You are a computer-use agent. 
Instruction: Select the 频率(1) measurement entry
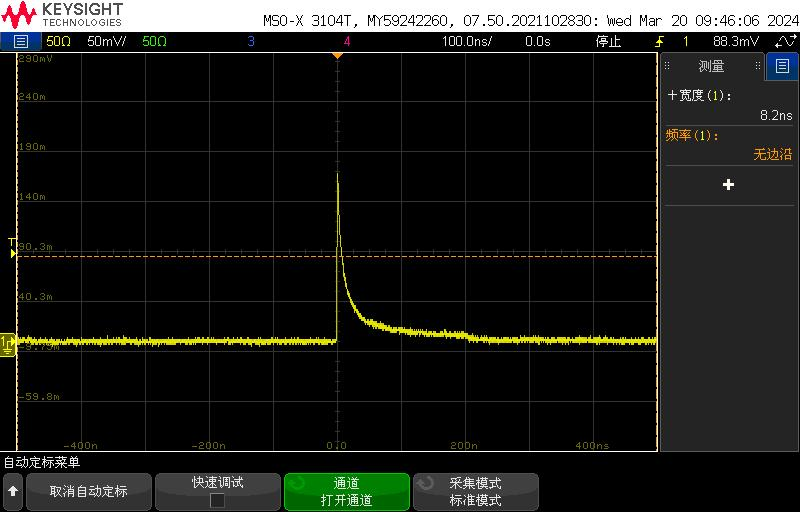pos(692,136)
